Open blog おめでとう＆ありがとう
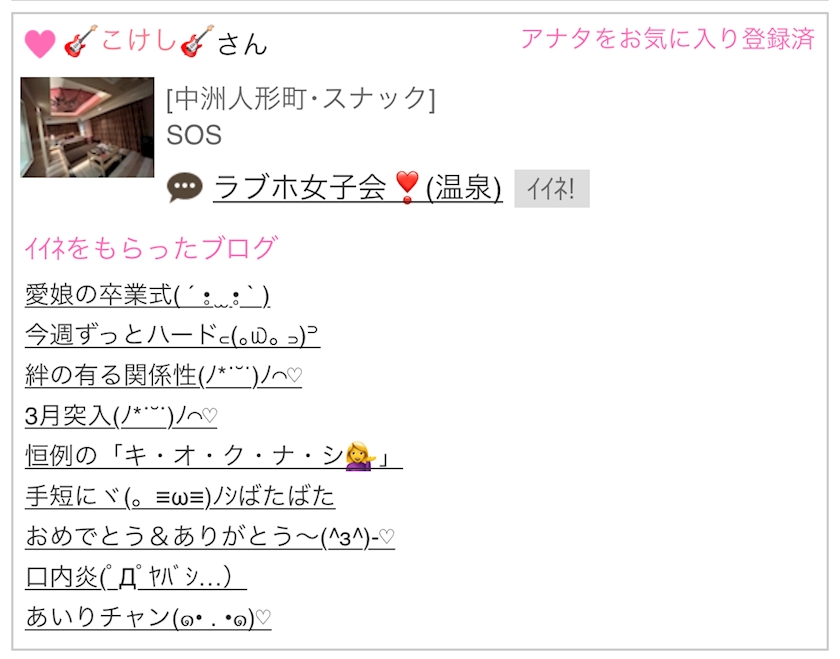840x659 pixels. tap(210, 536)
